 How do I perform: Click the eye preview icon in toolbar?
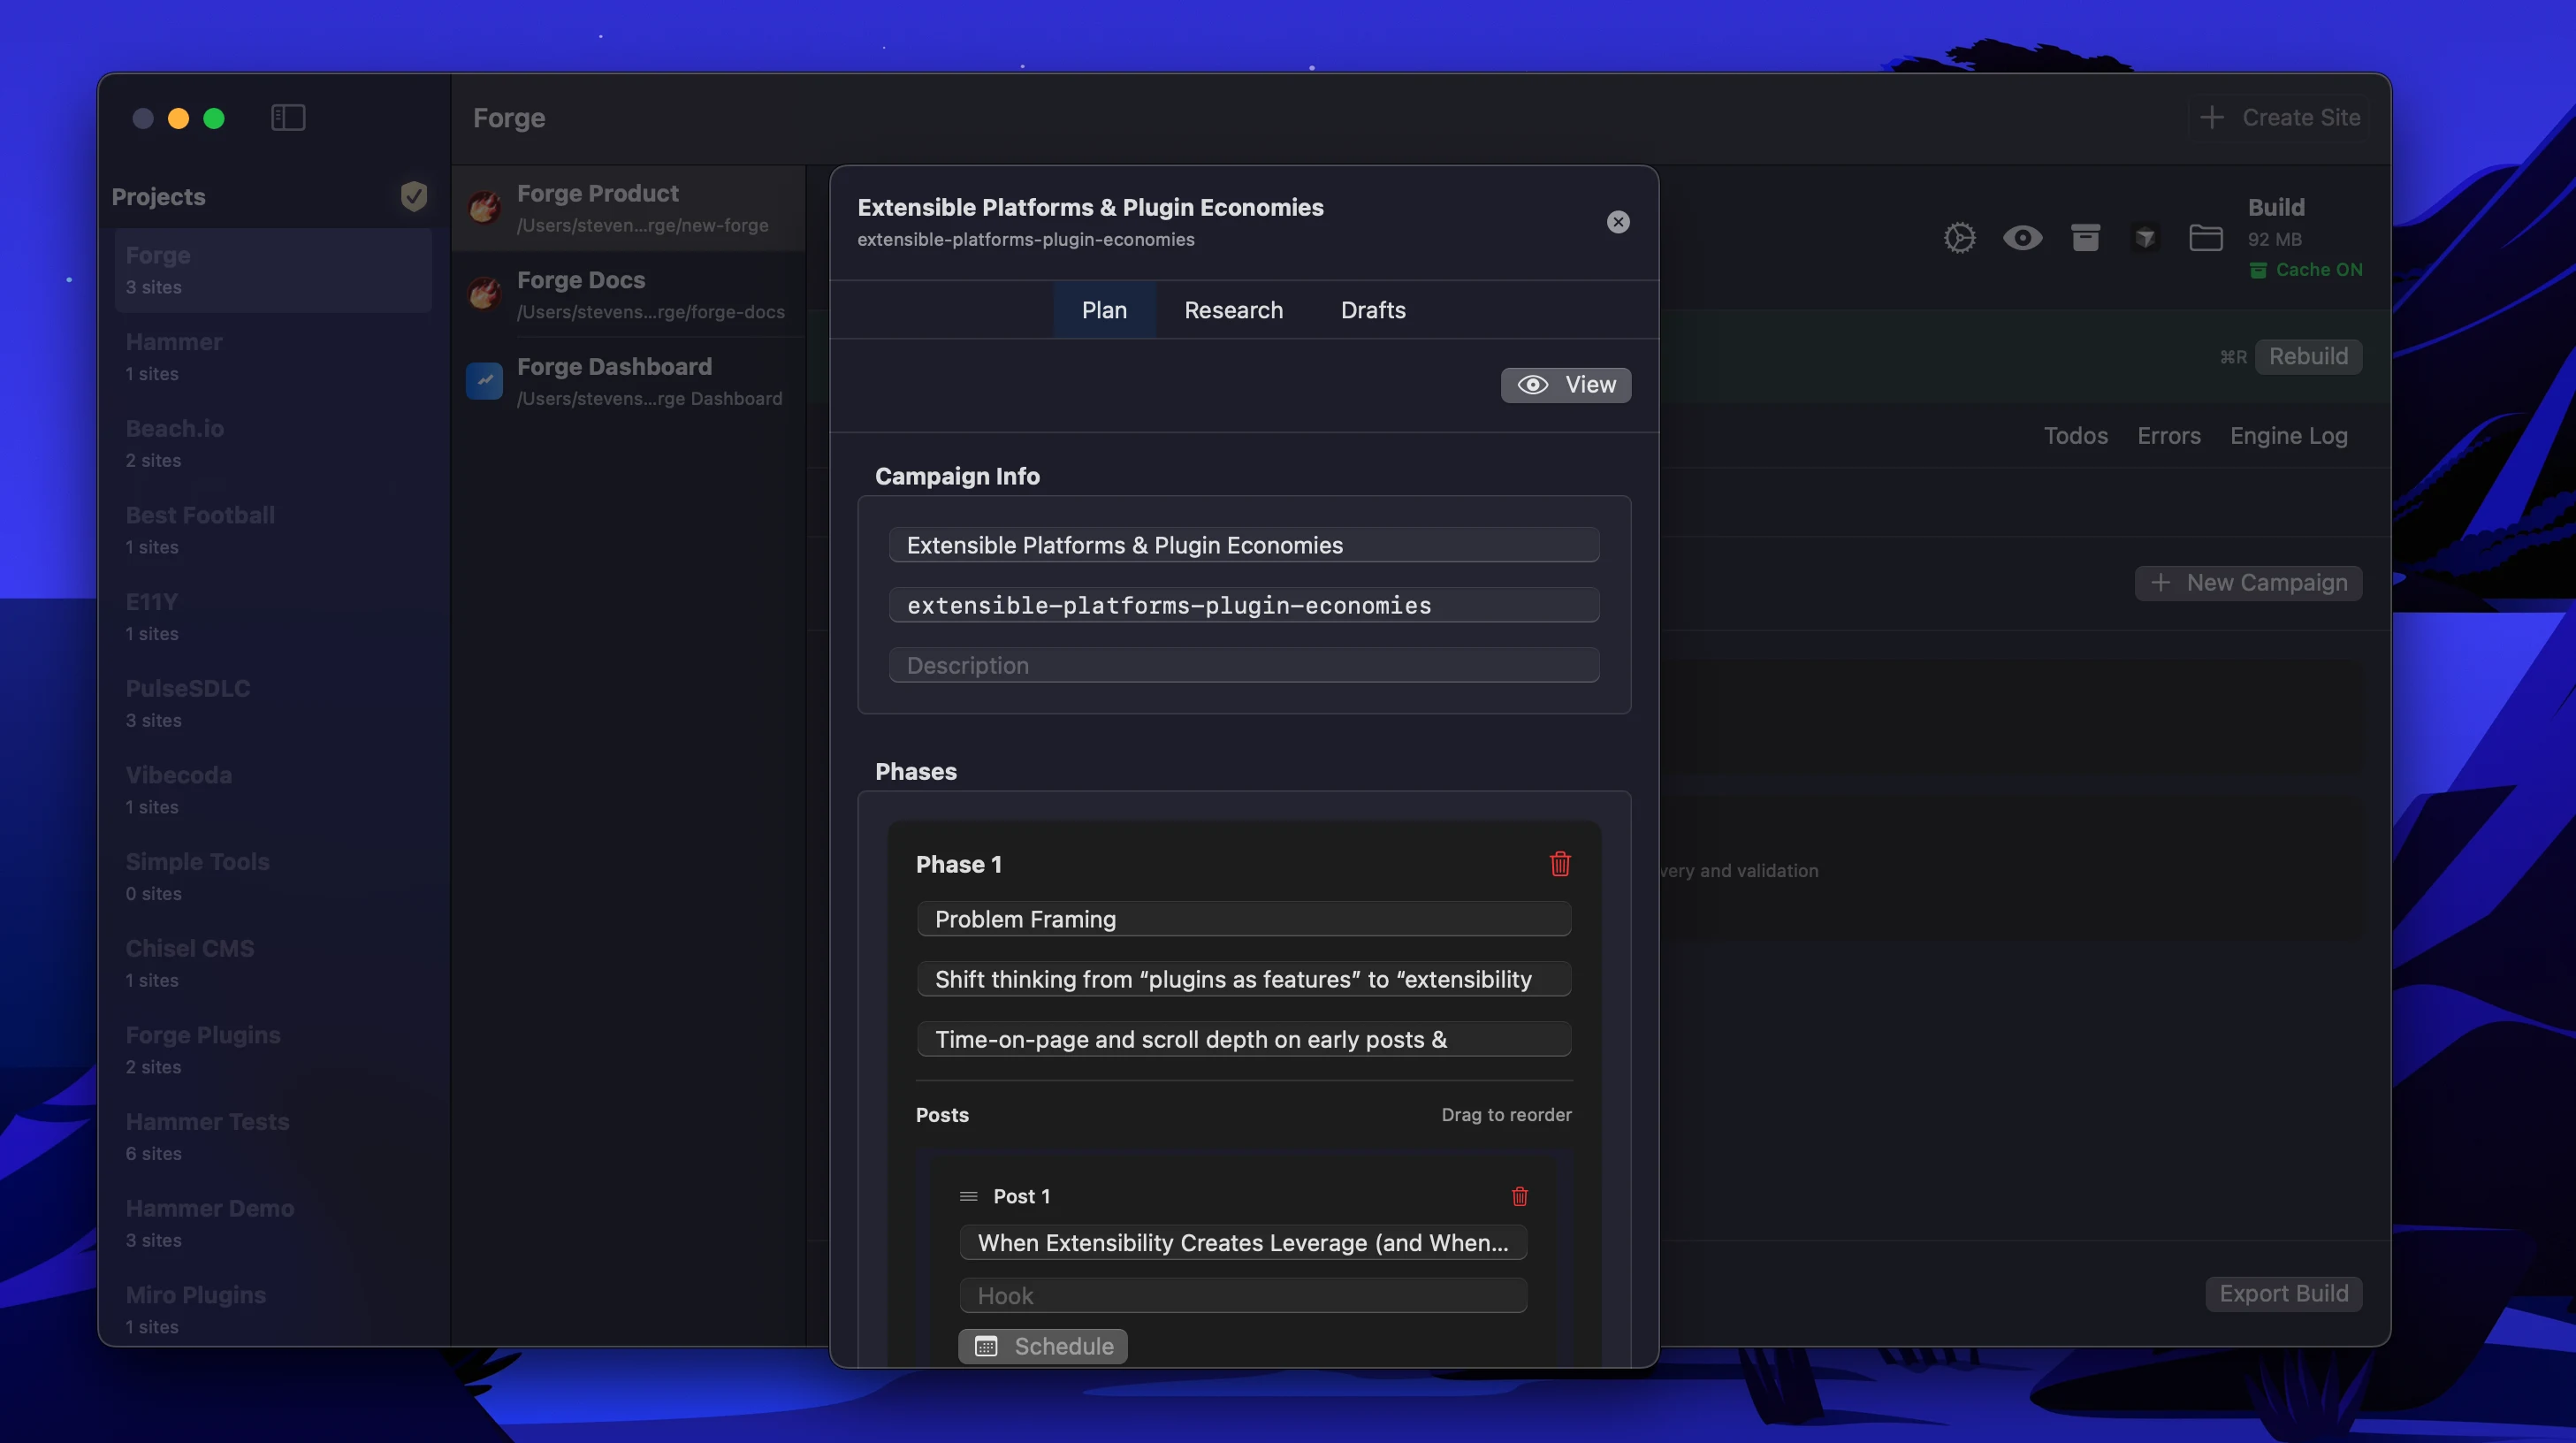point(2022,238)
